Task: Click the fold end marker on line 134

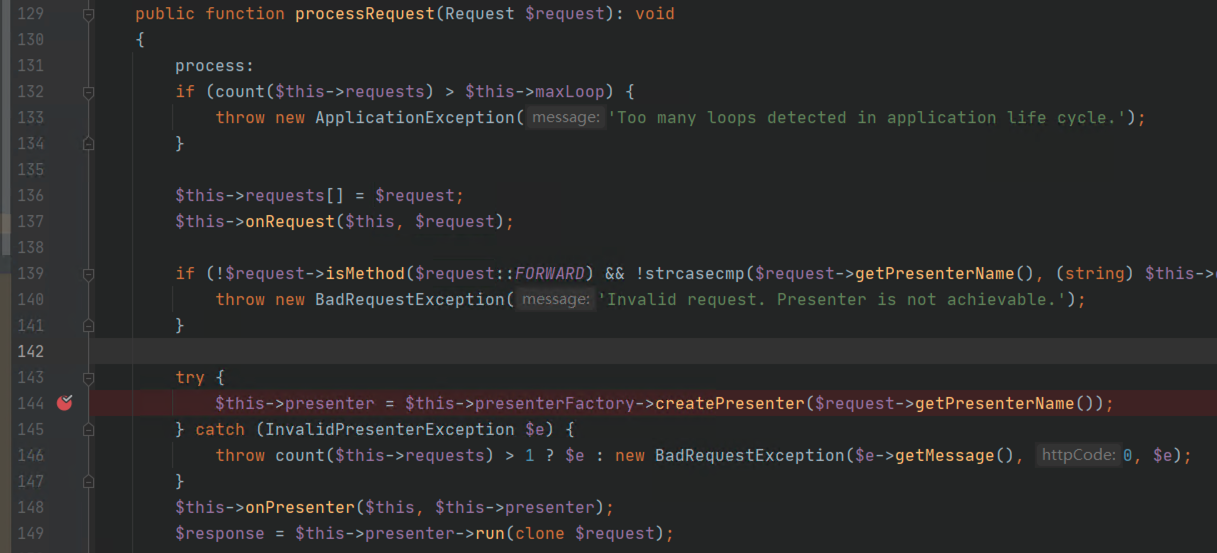Action: (x=88, y=144)
